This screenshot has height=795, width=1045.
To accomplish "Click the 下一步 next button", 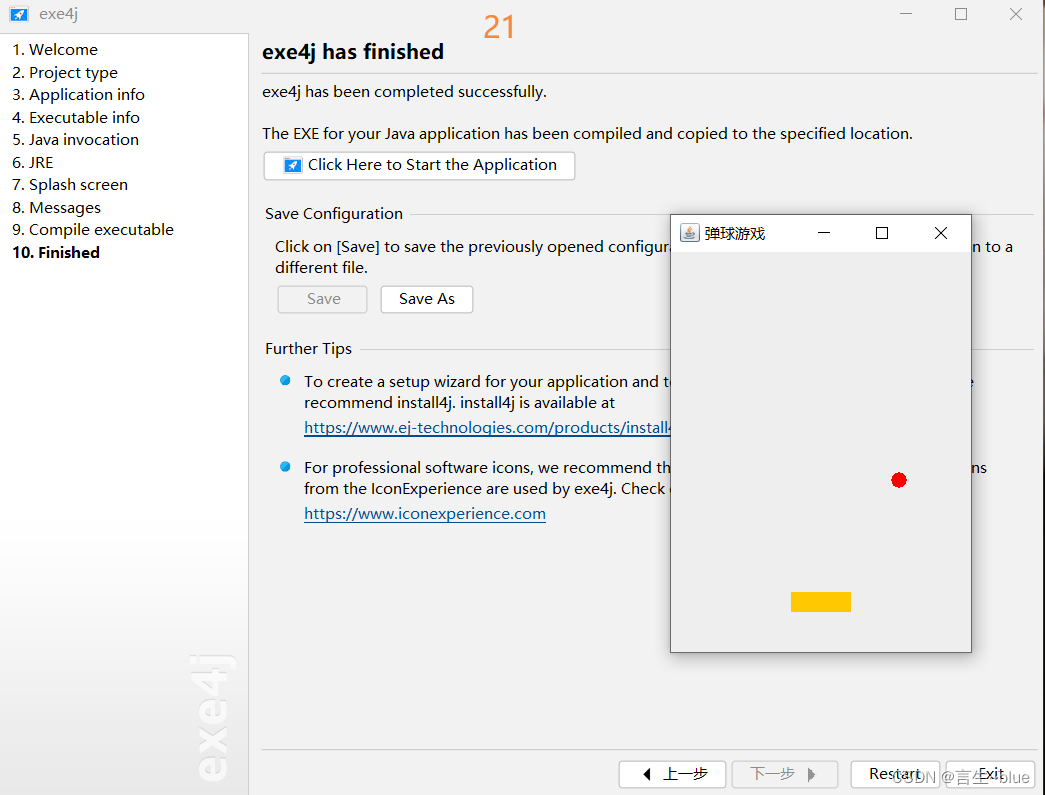I will pos(784,774).
